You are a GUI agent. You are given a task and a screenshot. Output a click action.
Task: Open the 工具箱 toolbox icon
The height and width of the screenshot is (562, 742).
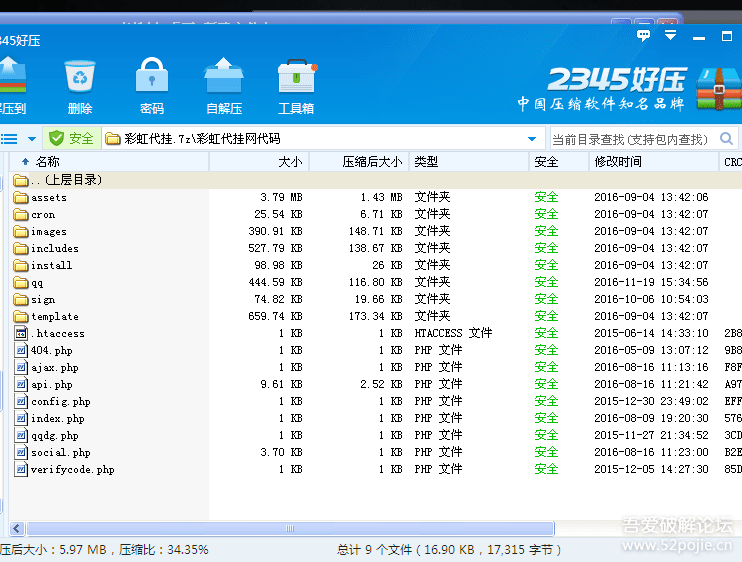297,76
